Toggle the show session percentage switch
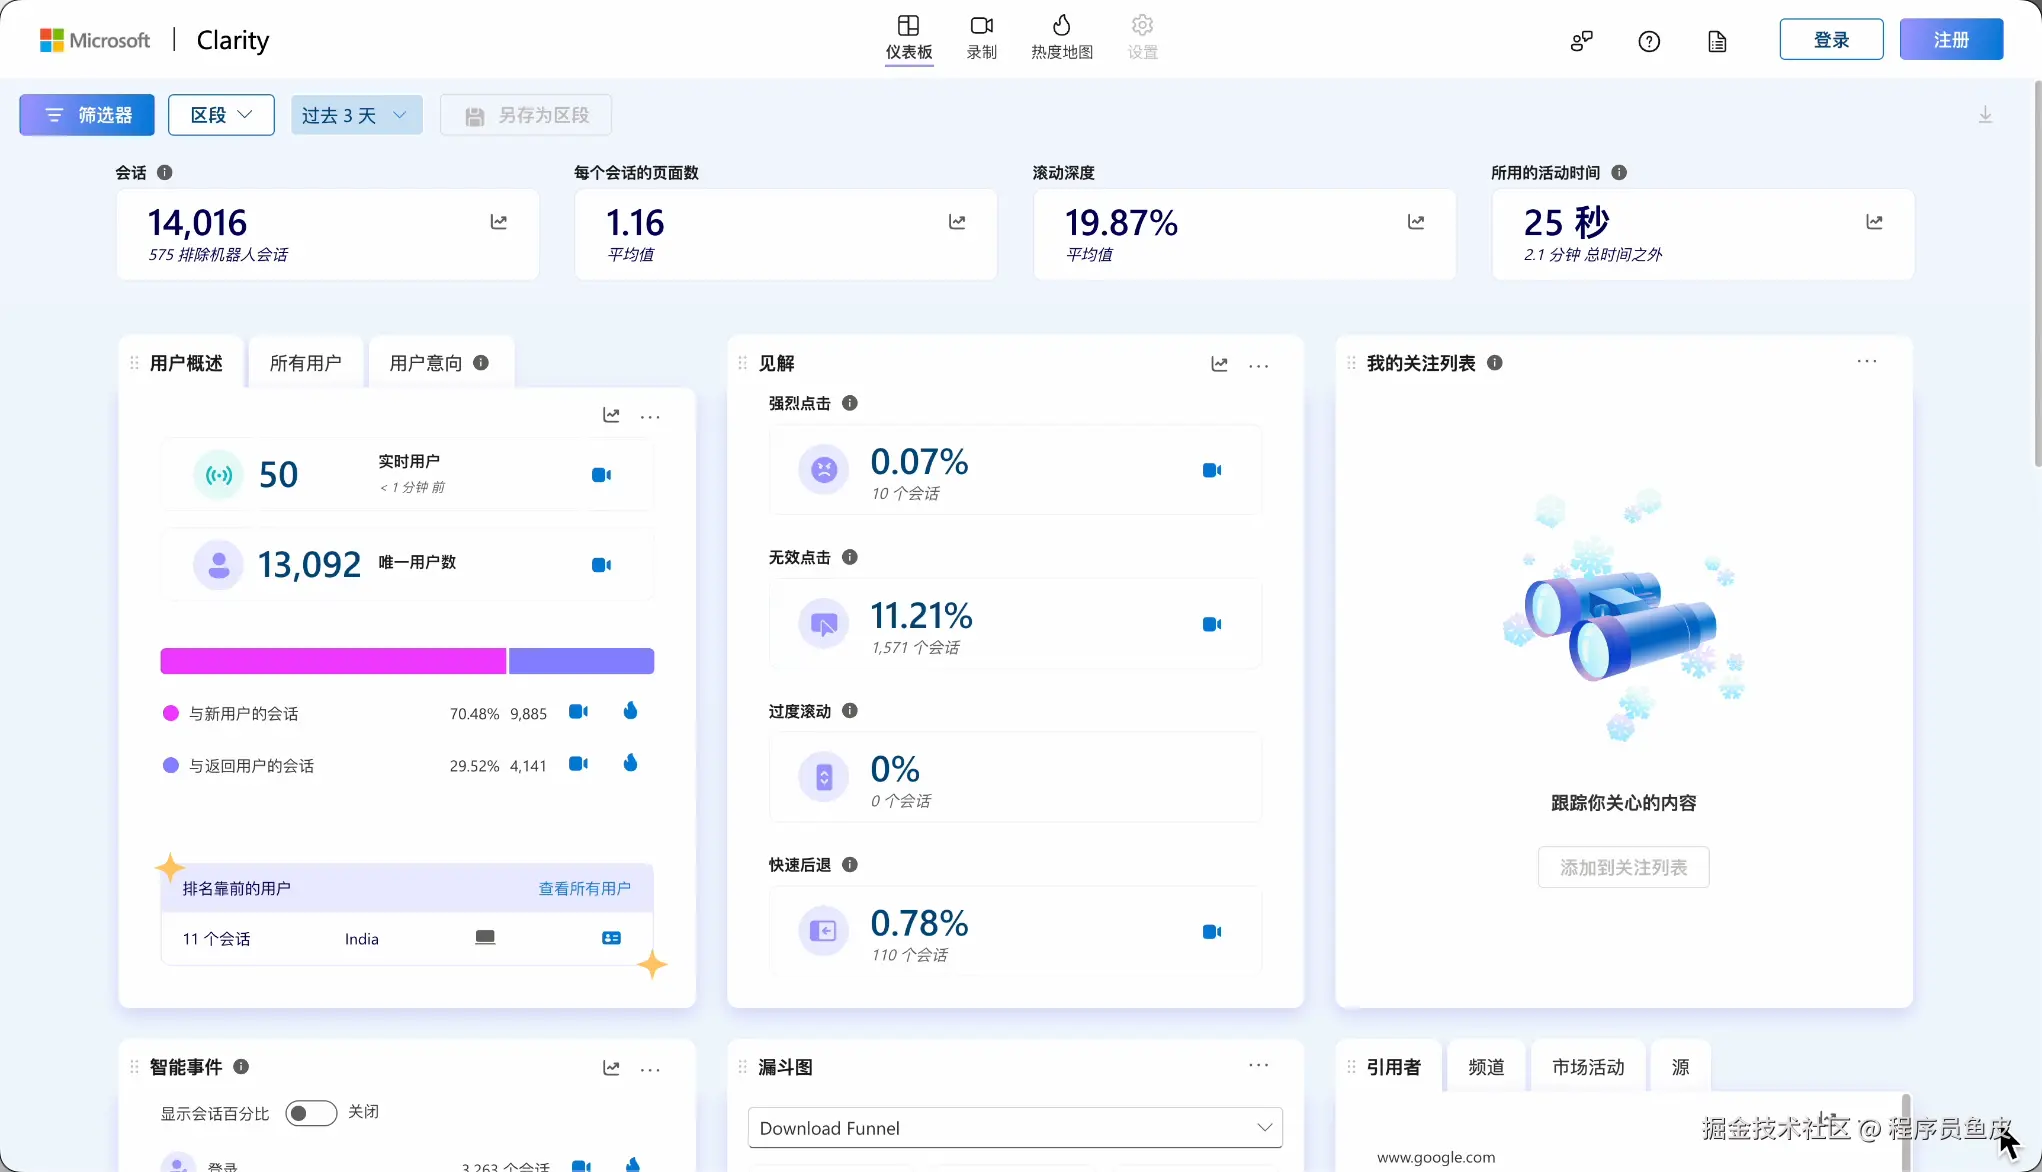 (x=310, y=1113)
